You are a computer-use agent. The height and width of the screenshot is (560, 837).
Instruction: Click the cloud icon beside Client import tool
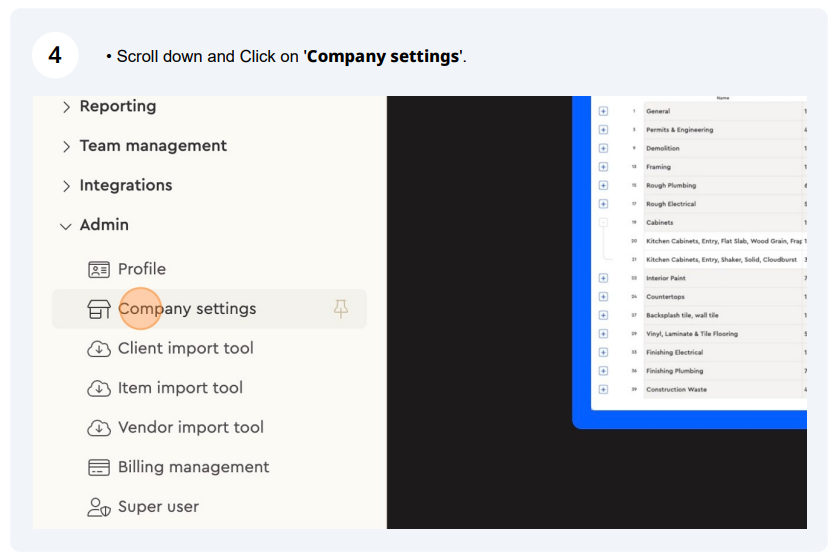(x=99, y=349)
